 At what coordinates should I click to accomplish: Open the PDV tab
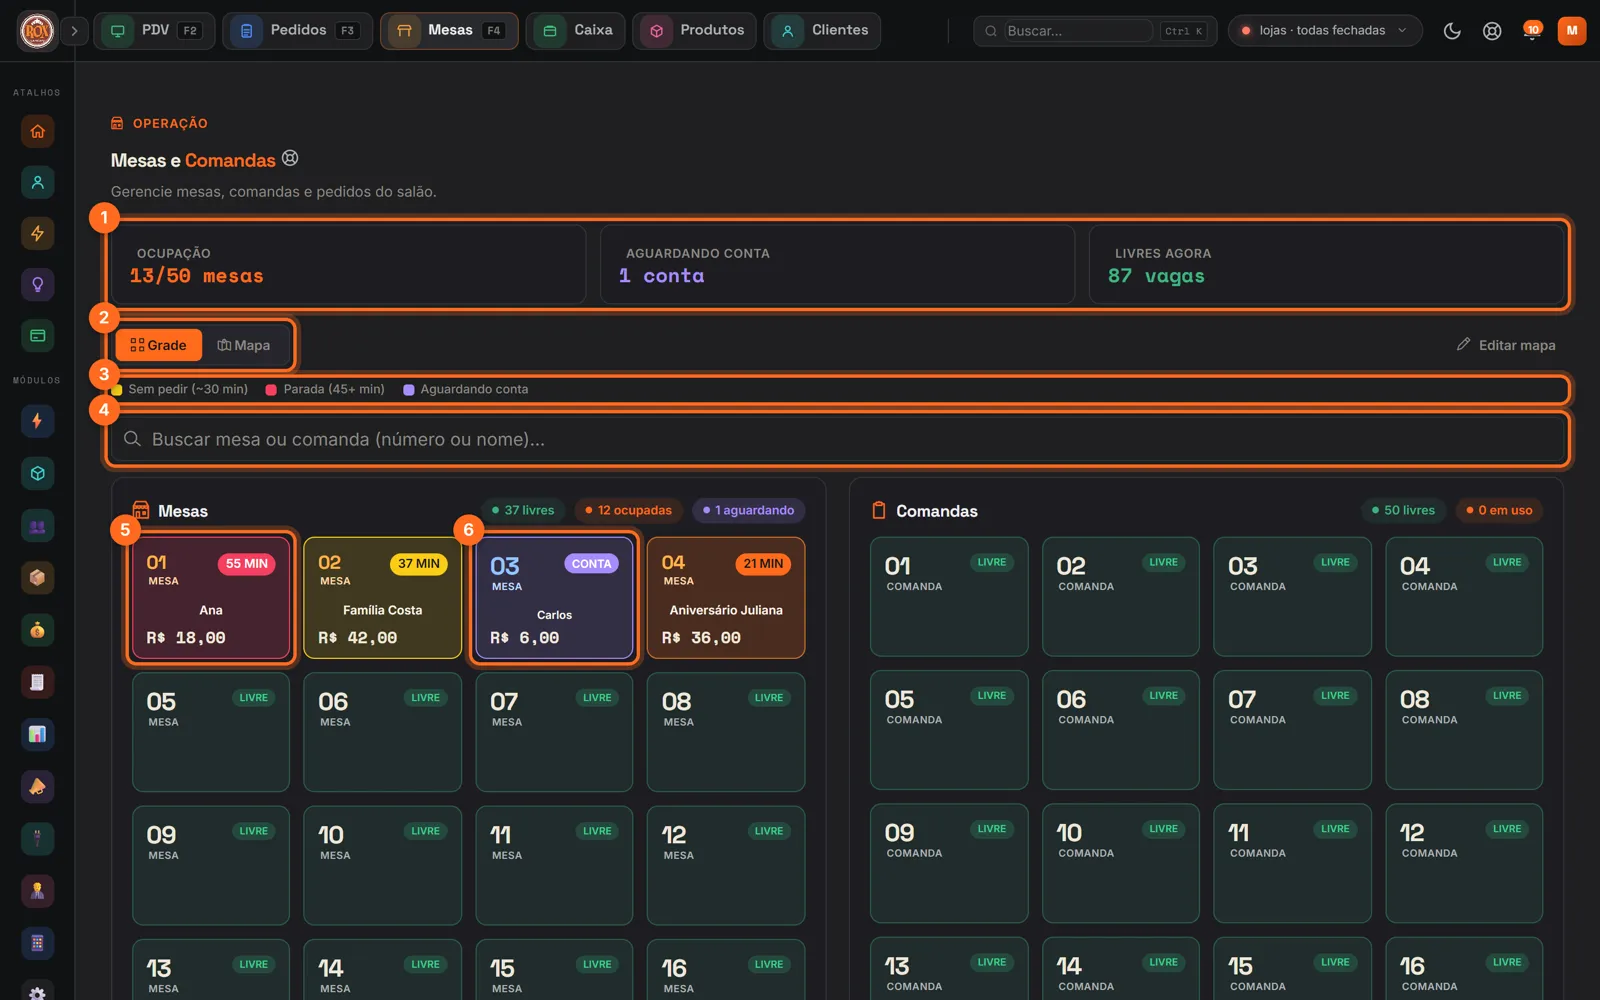coord(154,31)
